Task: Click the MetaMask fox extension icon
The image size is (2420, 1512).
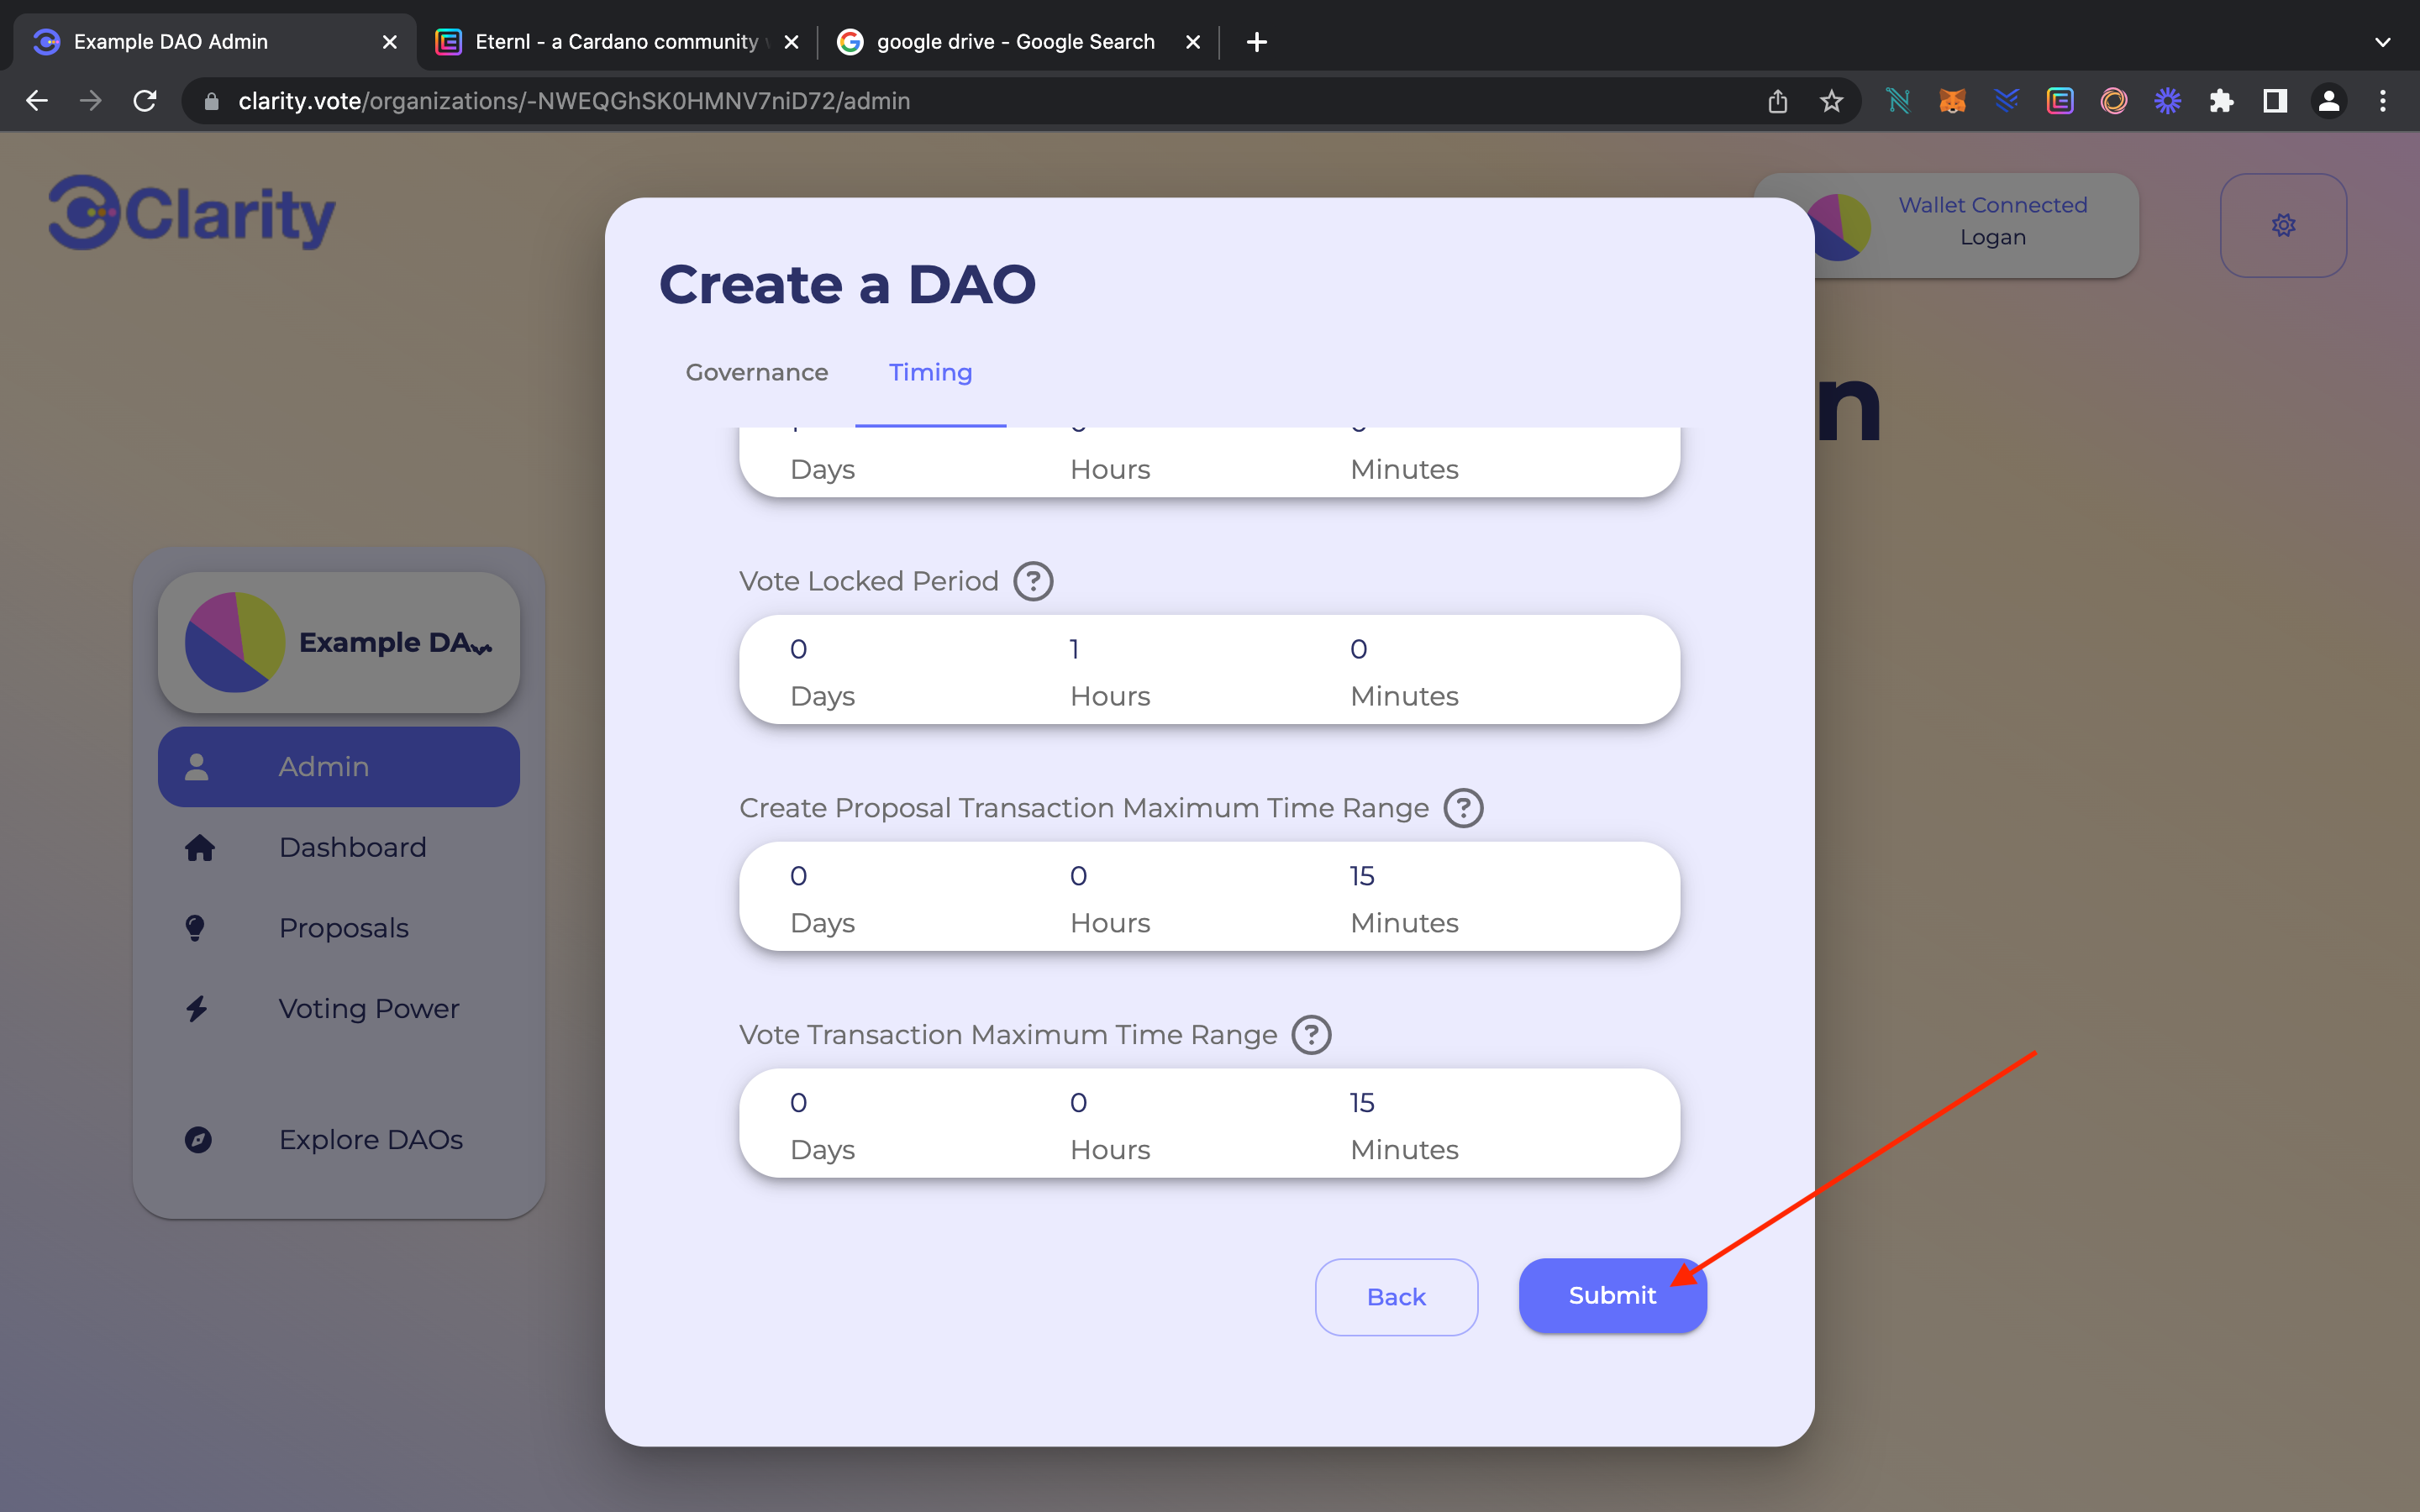Action: [1952, 101]
